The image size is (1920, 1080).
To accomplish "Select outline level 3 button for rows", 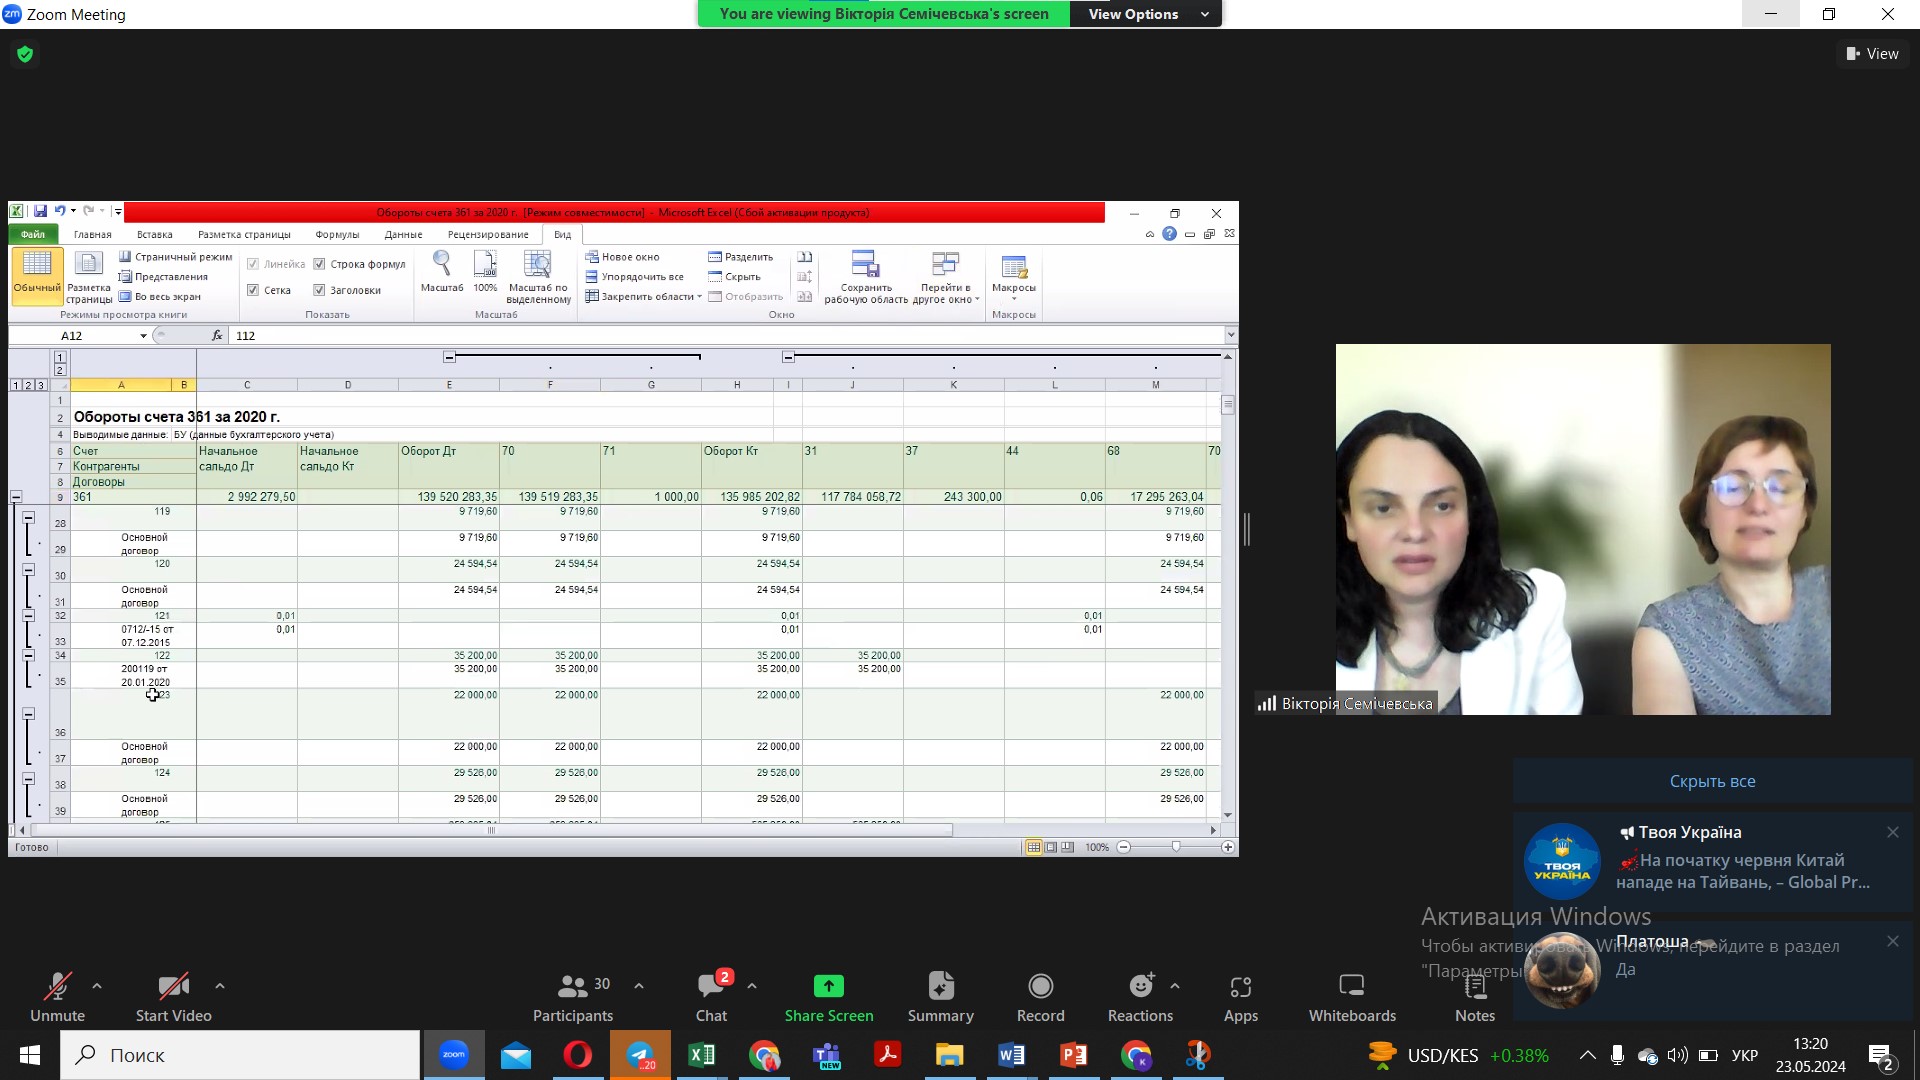I will tap(40, 385).
